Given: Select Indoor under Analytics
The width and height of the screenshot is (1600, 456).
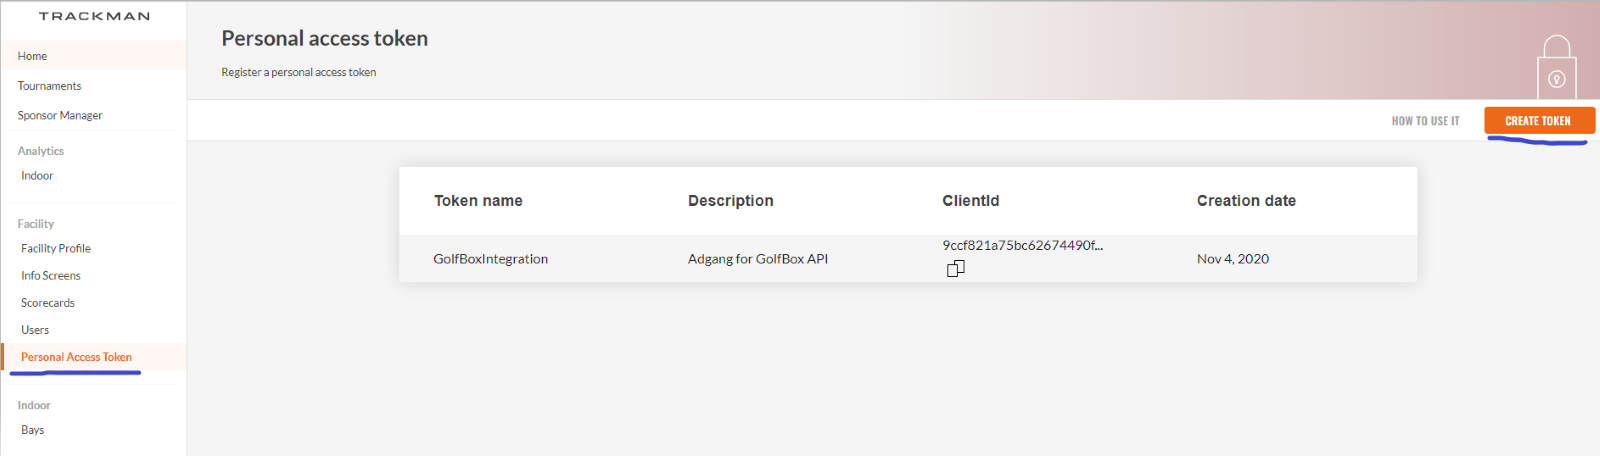Looking at the screenshot, I should point(37,176).
